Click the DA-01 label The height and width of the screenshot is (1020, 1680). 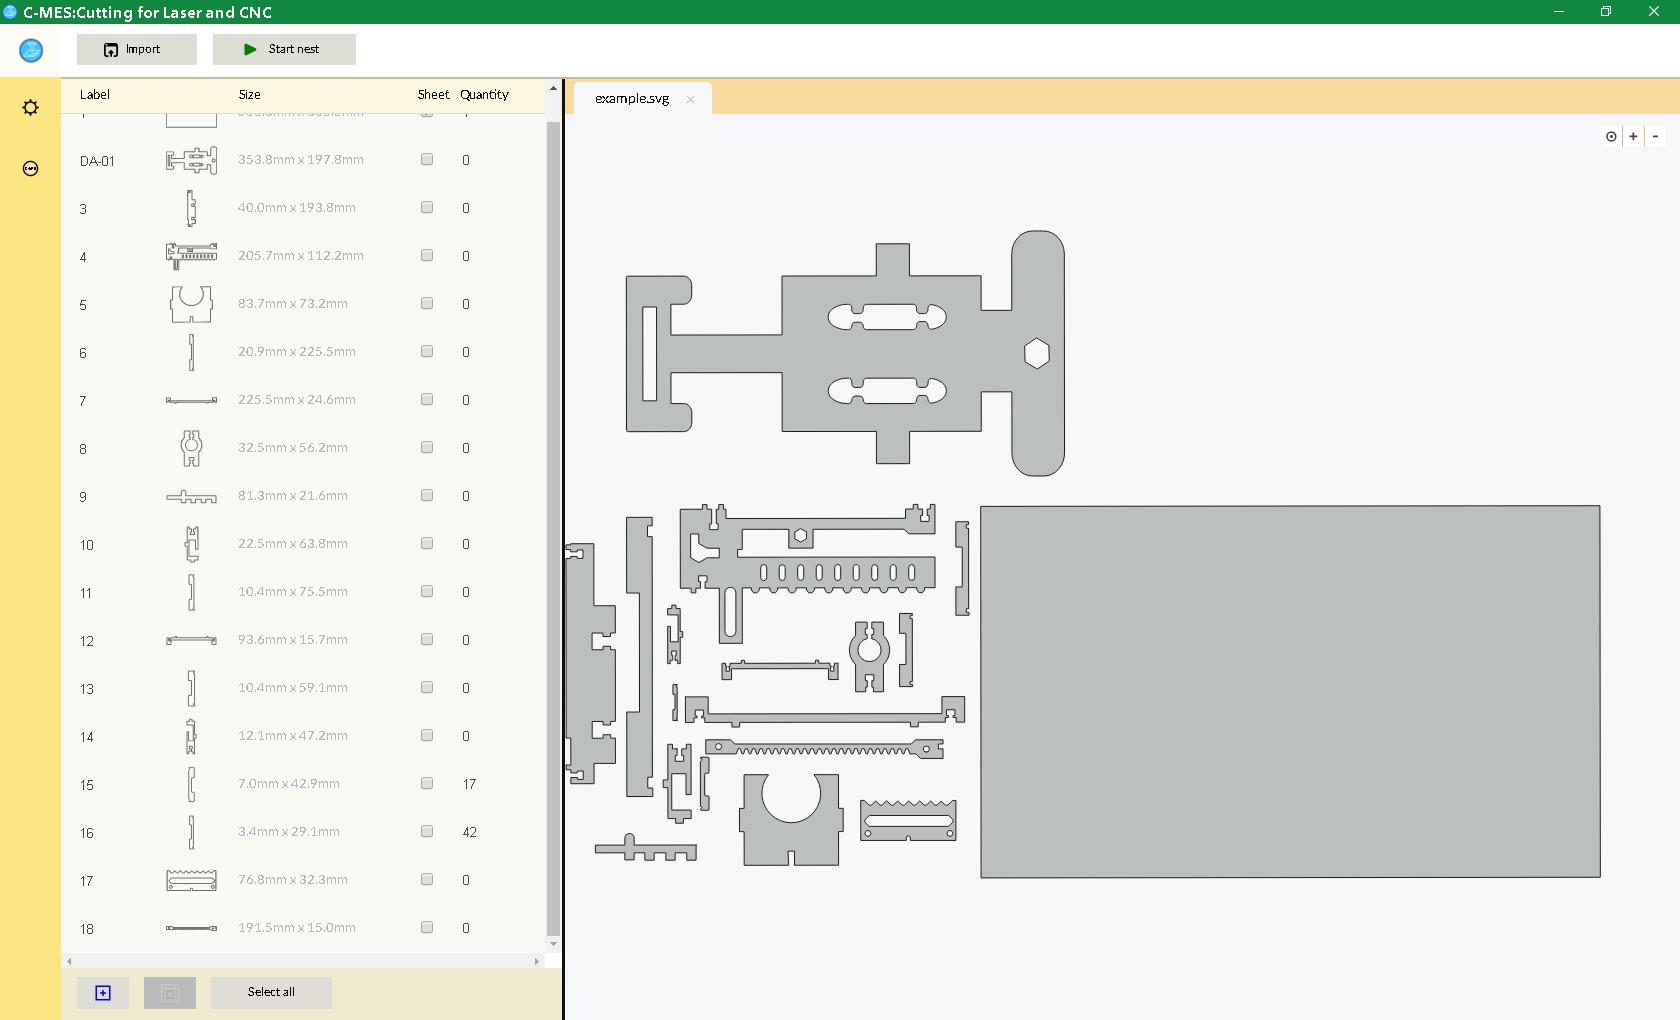pyautogui.click(x=97, y=161)
